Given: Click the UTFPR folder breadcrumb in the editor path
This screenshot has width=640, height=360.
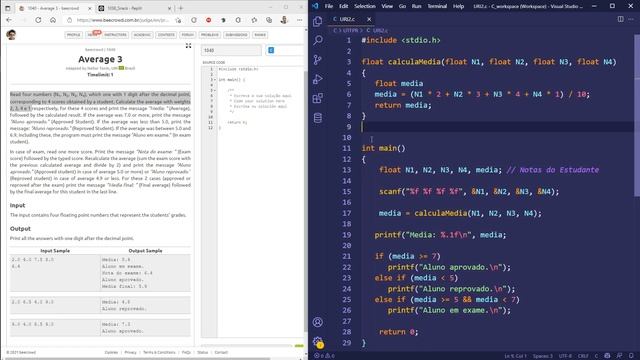Looking at the screenshot, I should pos(350,30).
